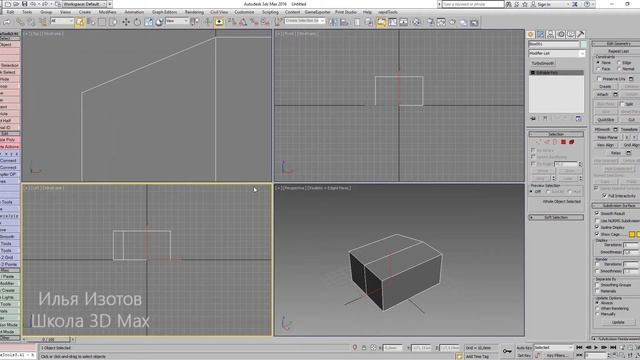
Task: Expand the Soft Selection rollout
Action: point(556,218)
